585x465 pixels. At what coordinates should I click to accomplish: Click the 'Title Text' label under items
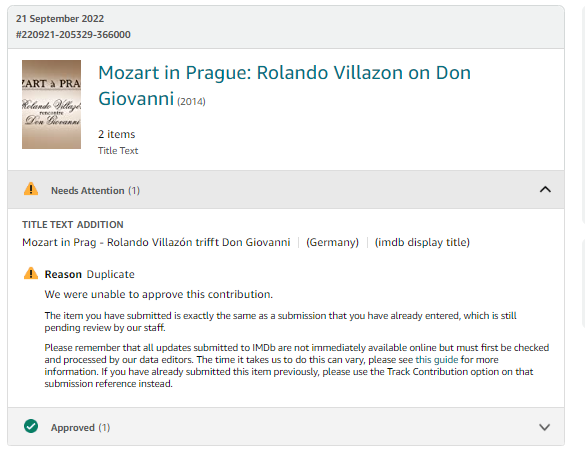pos(118,151)
